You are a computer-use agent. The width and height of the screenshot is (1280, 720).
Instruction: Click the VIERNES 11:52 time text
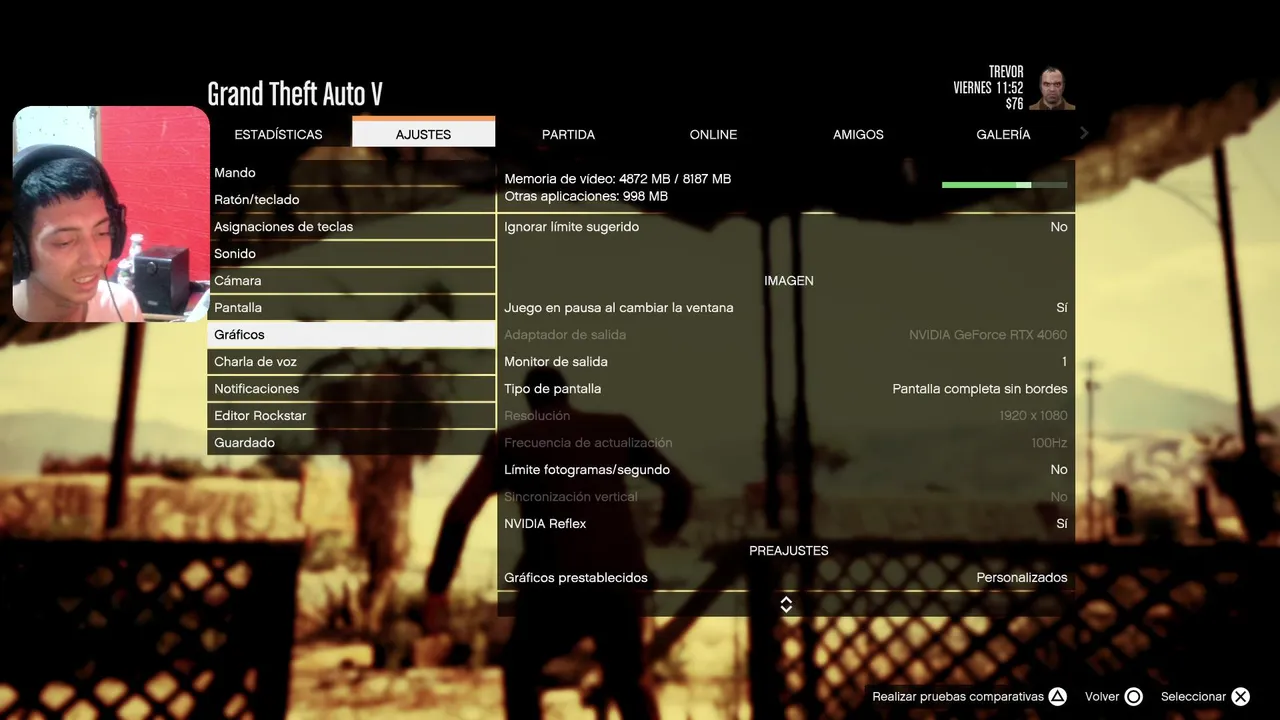click(988, 88)
